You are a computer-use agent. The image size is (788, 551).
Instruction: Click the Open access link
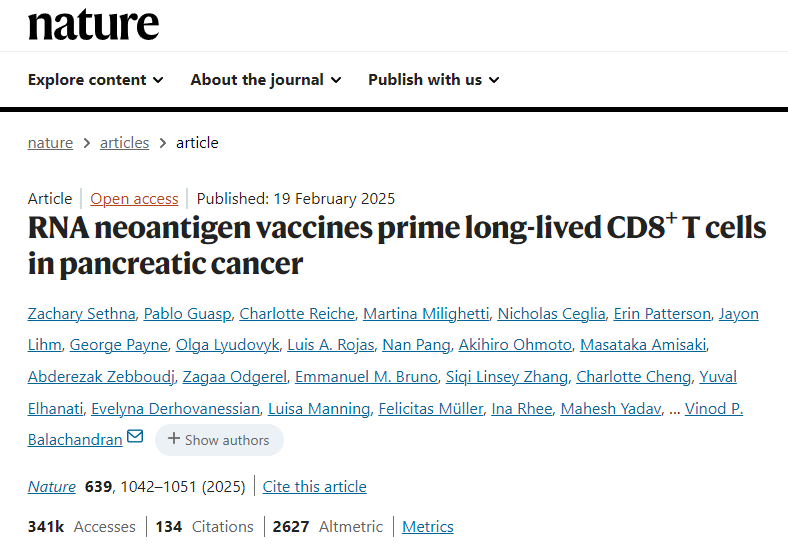click(x=134, y=198)
